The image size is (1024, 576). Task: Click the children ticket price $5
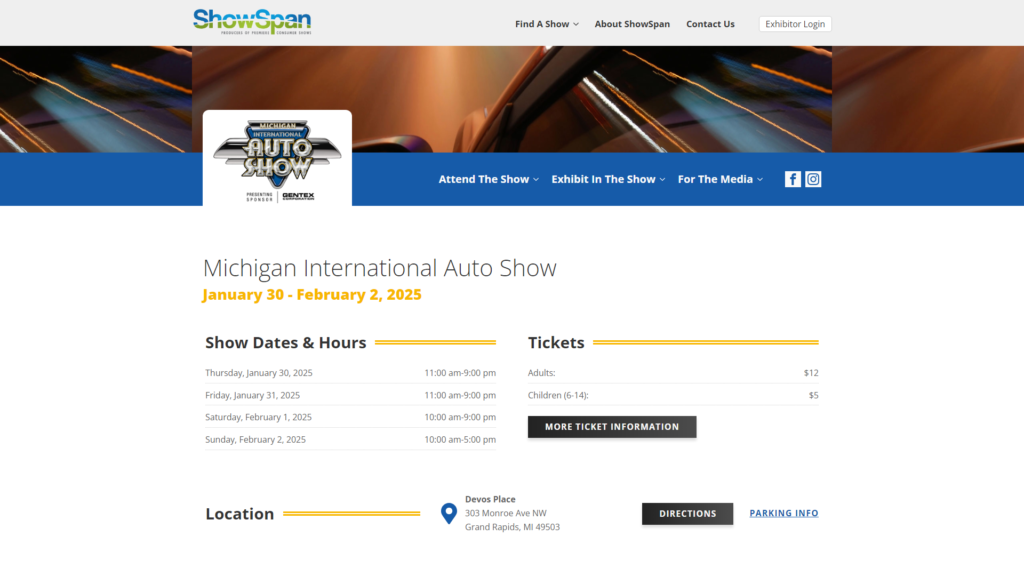tap(813, 395)
